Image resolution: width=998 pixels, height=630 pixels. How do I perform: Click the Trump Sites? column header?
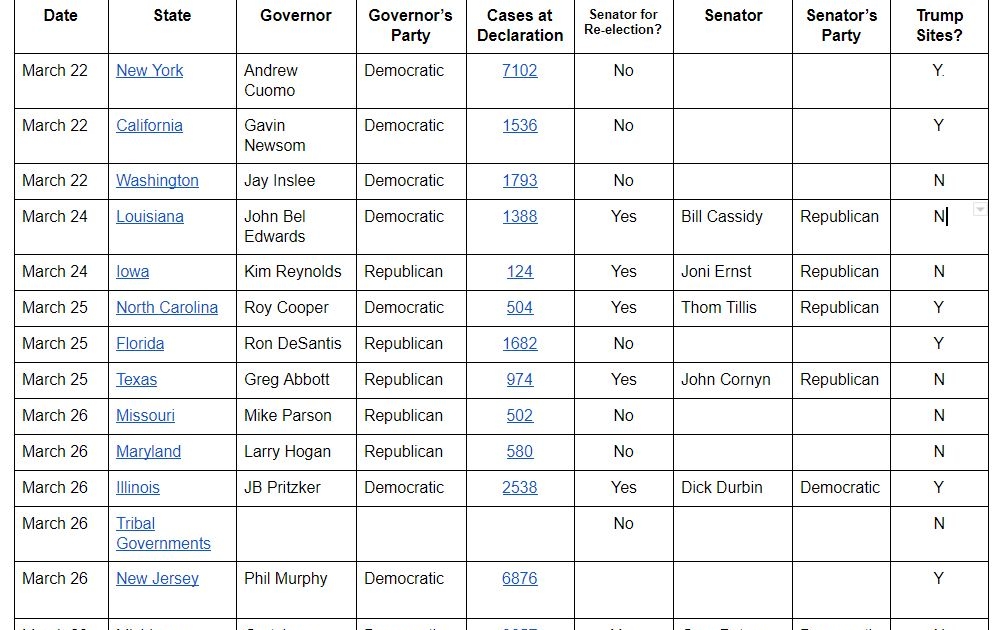coord(938,26)
